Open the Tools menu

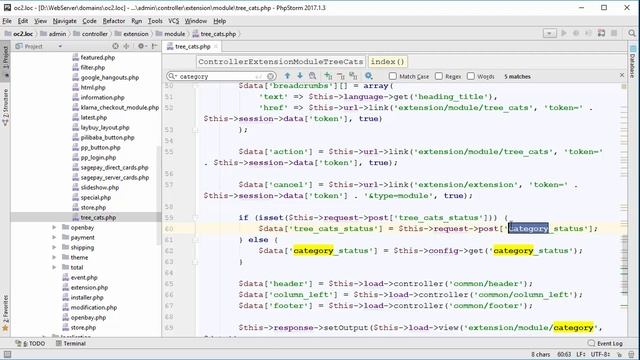click(155, 21)
